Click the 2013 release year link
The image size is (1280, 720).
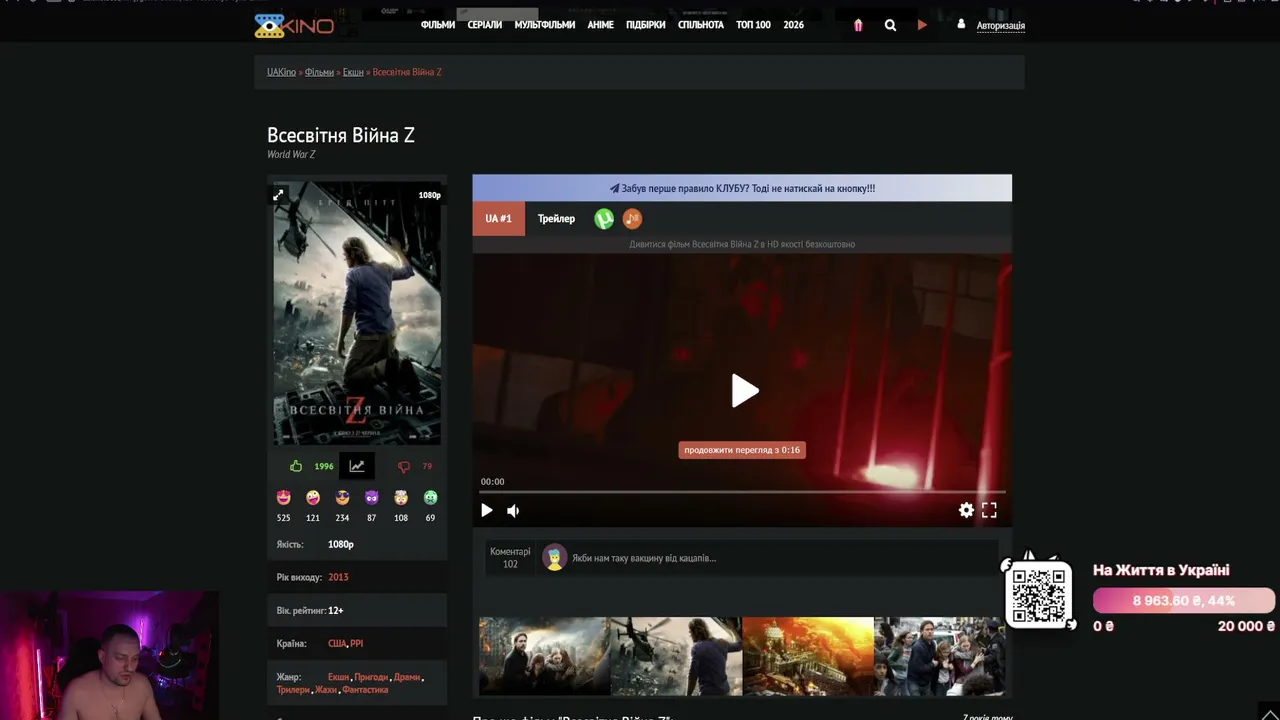(338, 577)
